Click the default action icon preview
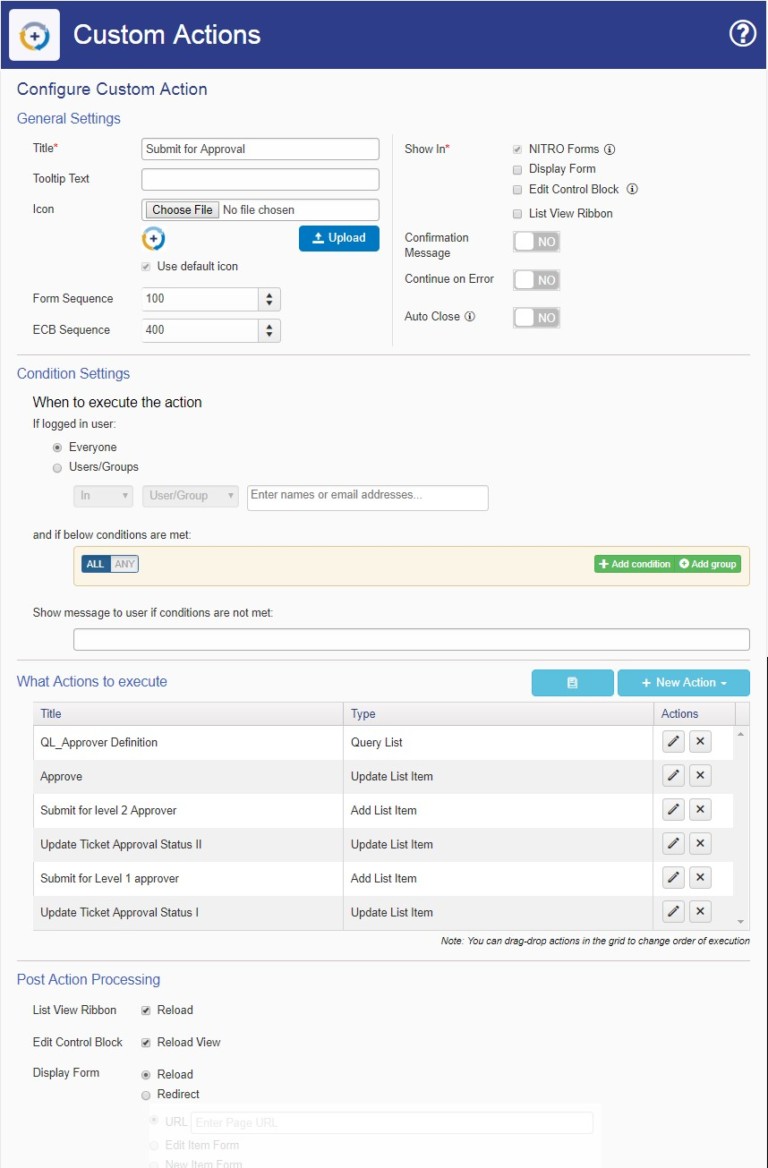 pyautogui.click(x=151, y=239)
